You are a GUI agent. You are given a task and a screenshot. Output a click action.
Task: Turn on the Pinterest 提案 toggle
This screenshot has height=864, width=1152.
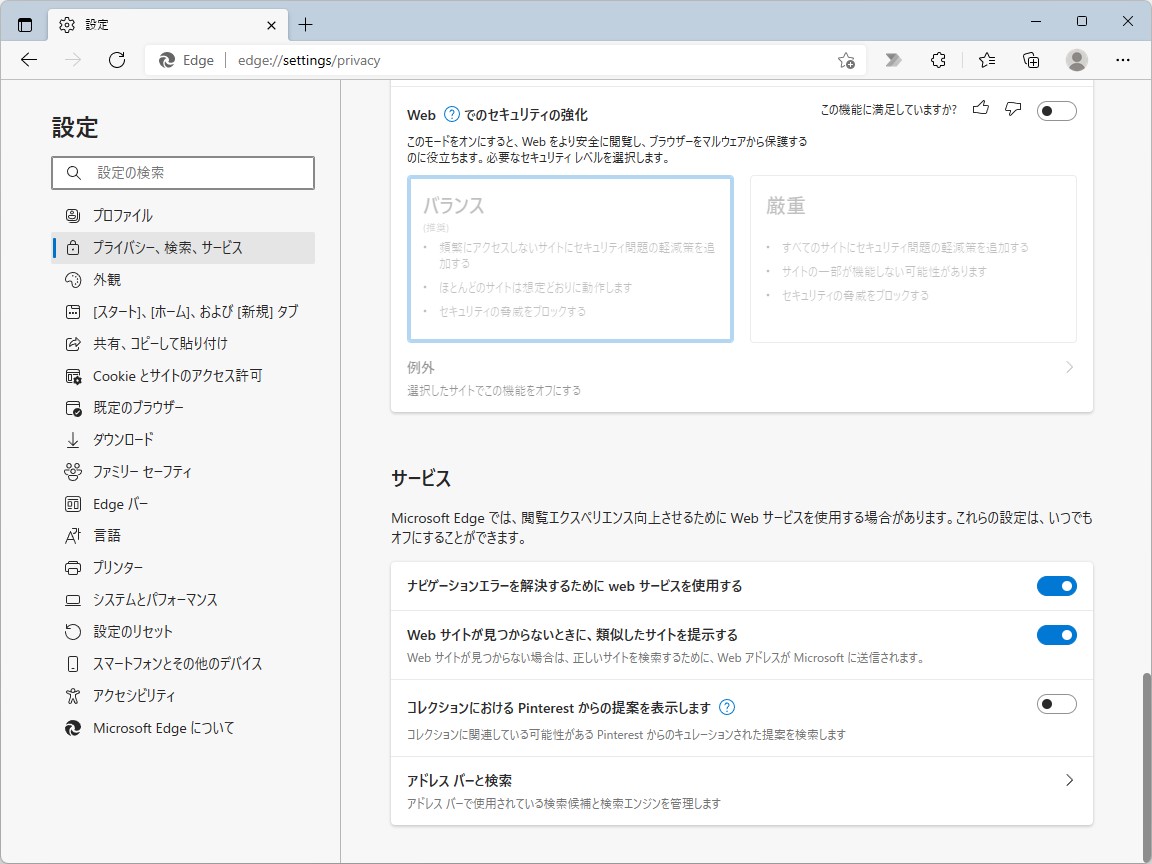[x=1057, y=704]
